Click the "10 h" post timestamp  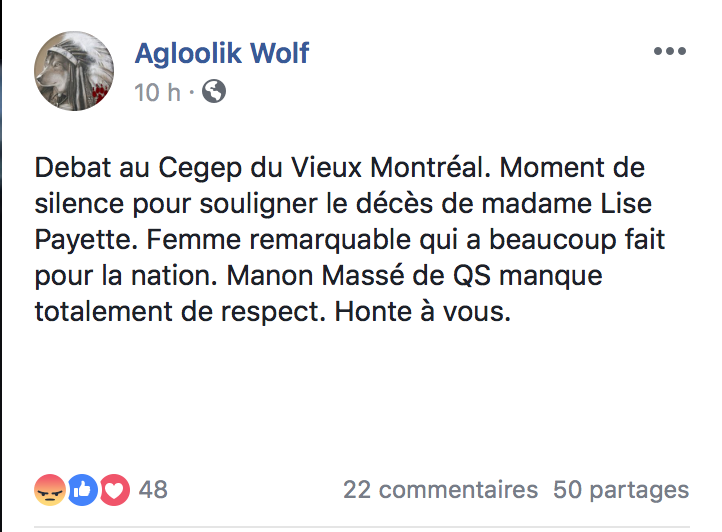[x=157, y=92]
